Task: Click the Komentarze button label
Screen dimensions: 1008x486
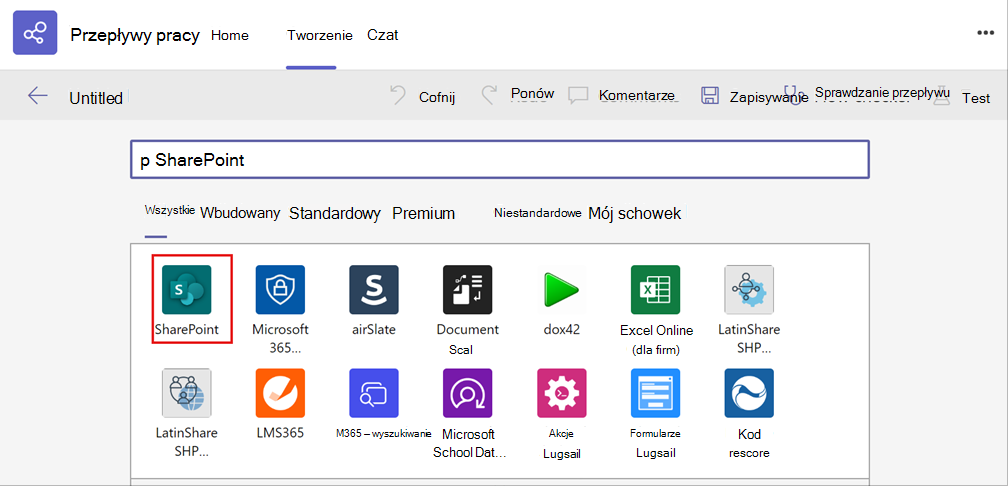Action: 636,95
